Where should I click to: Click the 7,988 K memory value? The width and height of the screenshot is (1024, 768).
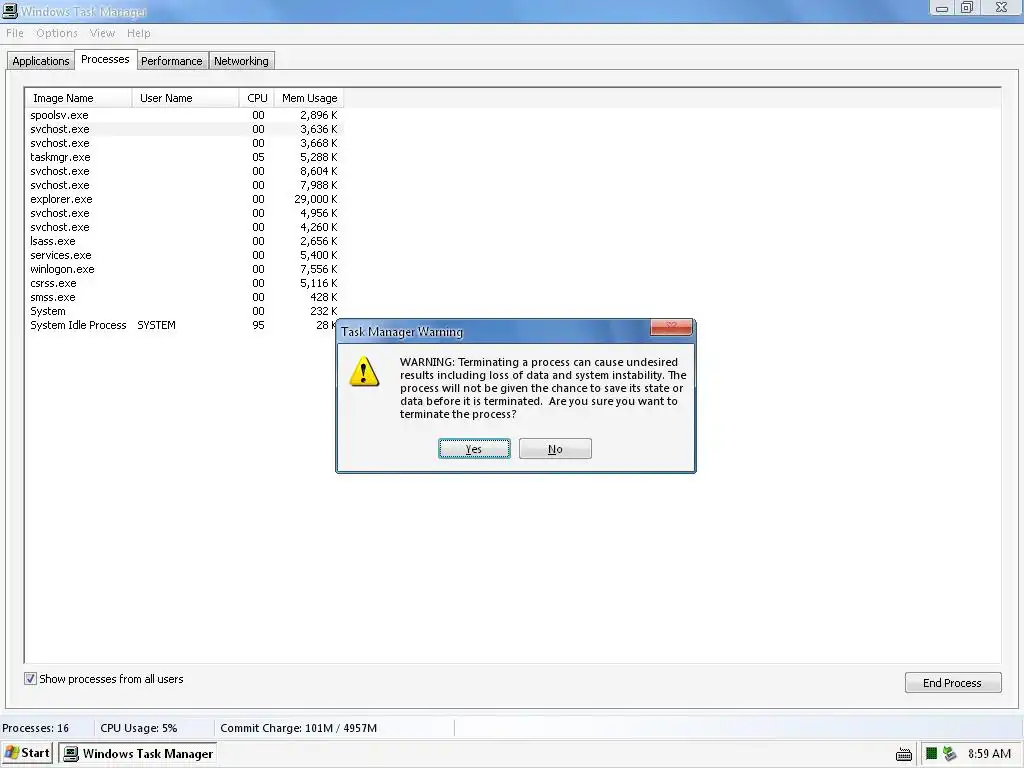pyautogui.click(x=319, y=185)
